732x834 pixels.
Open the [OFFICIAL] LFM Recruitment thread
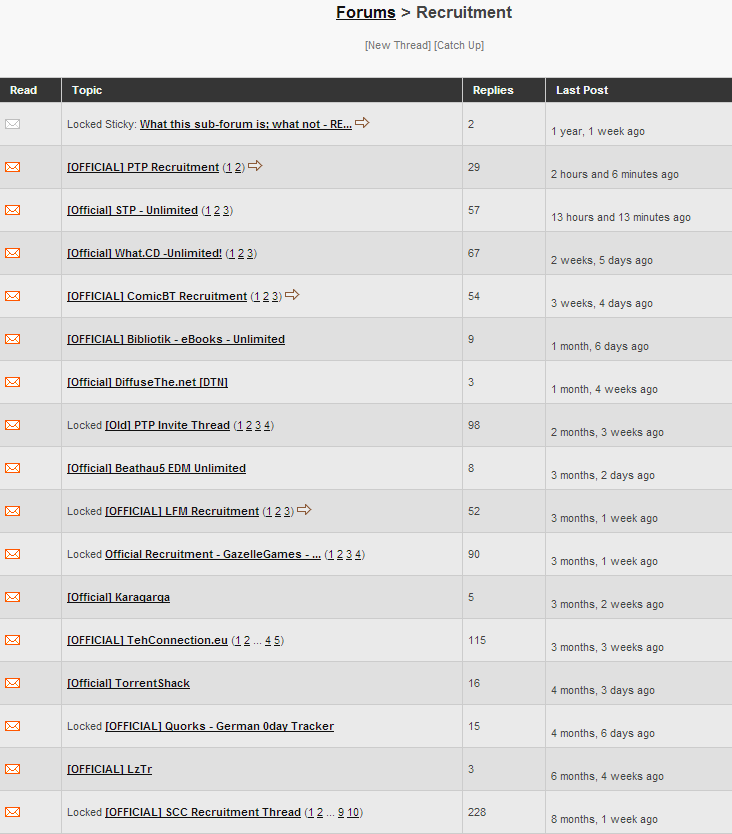coord(182,512)
